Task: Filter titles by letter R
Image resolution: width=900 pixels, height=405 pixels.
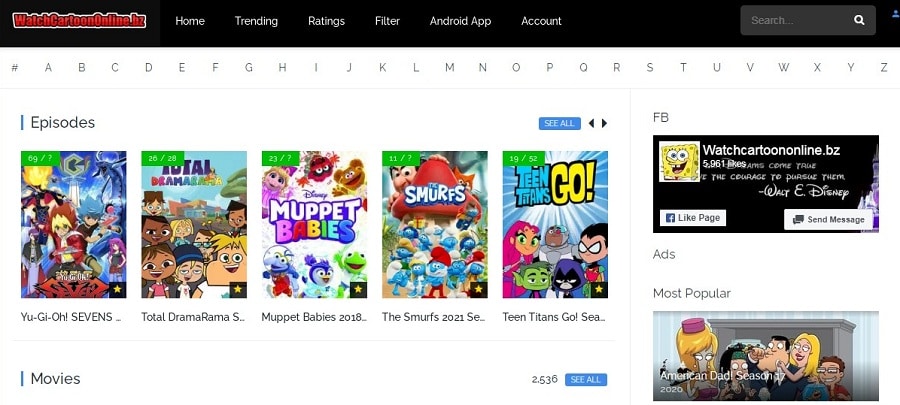Action: [x=616, y=68]
